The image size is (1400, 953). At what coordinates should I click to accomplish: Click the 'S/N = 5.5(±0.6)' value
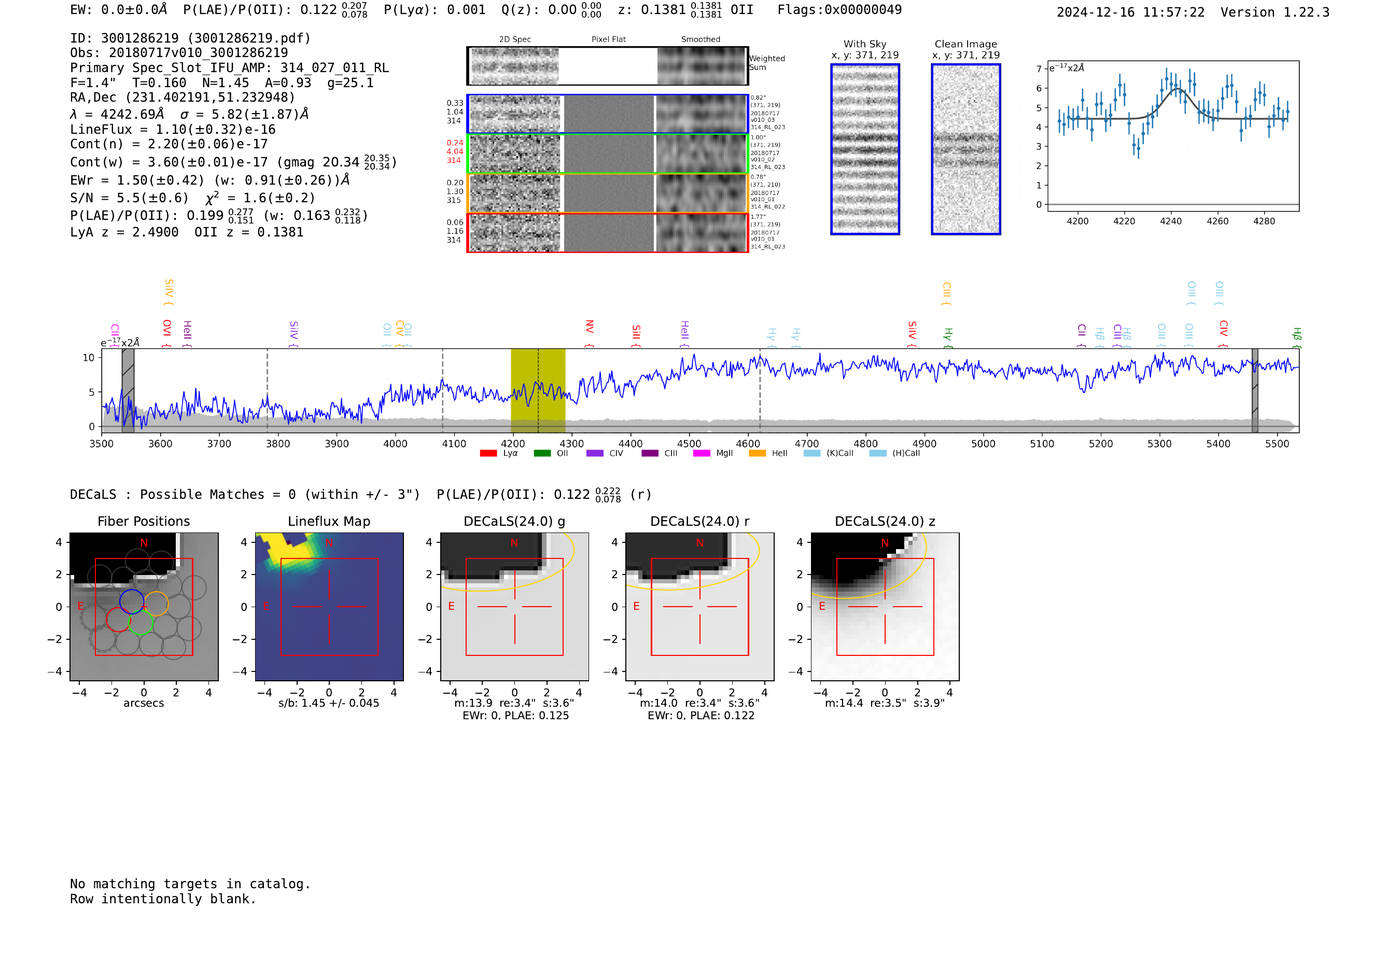[129, 198]
